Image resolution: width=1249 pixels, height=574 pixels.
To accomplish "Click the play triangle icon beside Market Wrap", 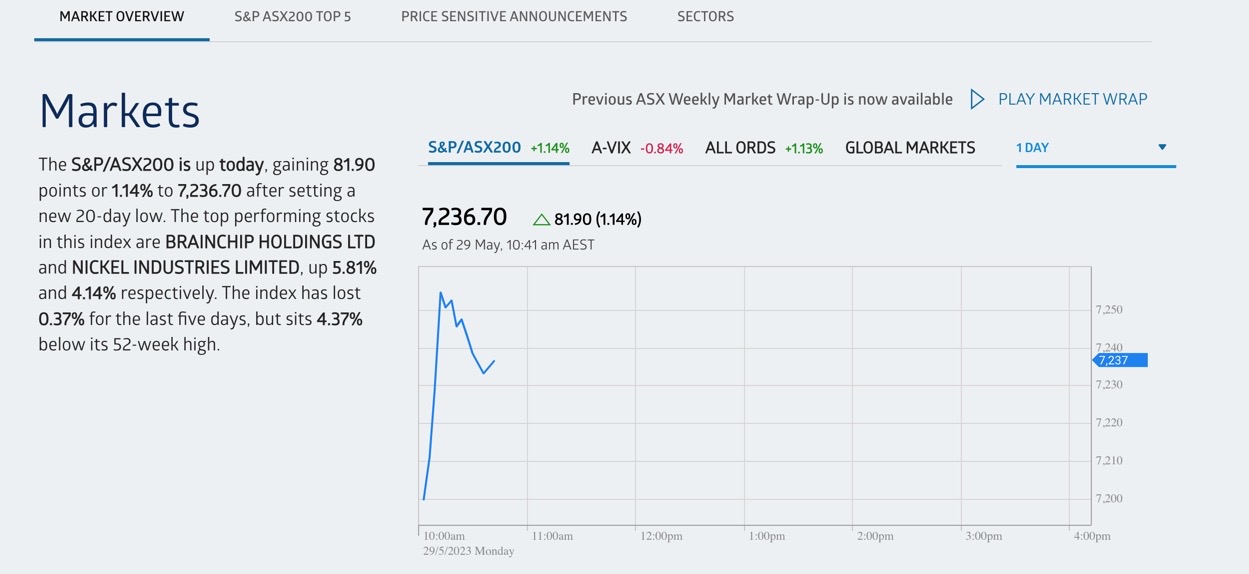I will click(977, 99).
